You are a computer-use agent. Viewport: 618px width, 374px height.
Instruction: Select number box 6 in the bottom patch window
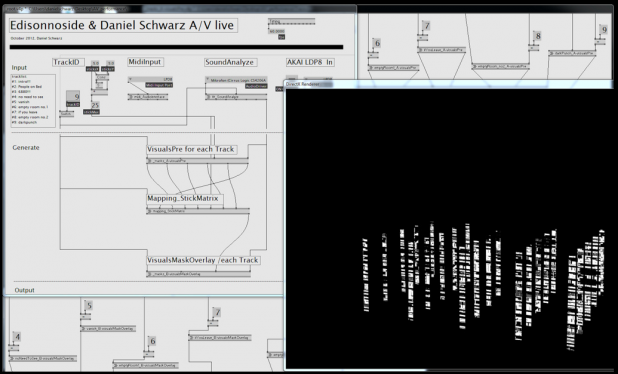point(152,341)
